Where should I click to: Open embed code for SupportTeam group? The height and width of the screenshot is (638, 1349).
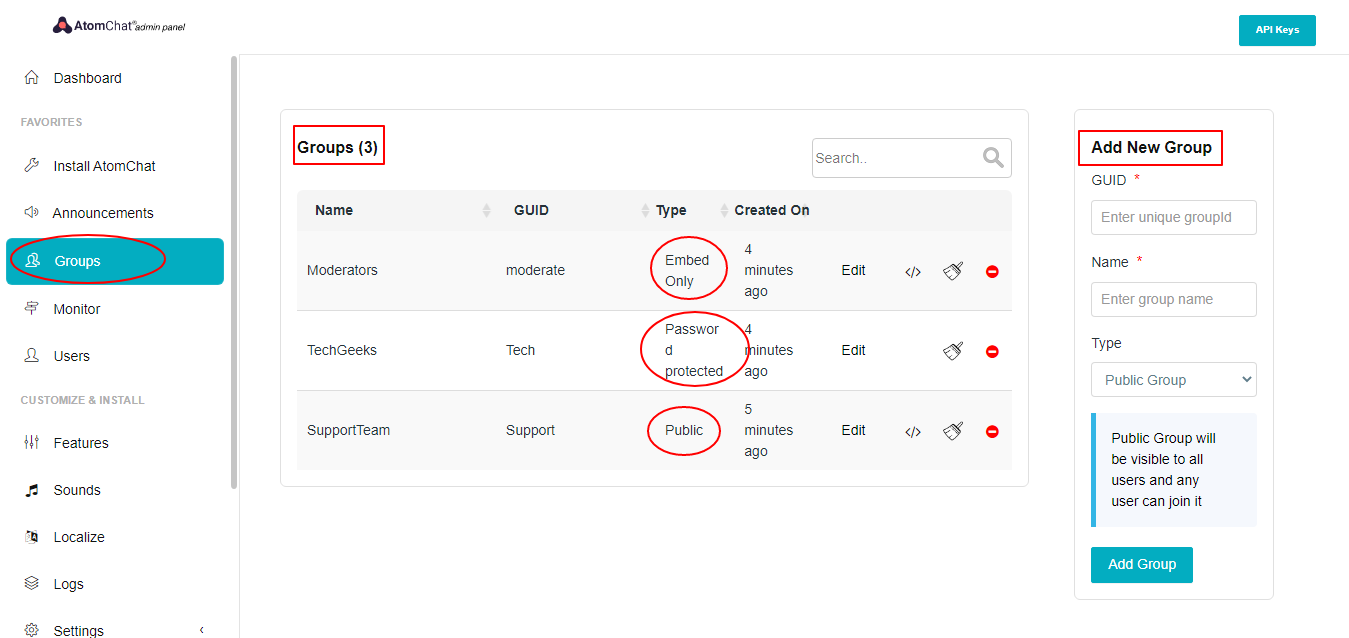pos(912,432)
